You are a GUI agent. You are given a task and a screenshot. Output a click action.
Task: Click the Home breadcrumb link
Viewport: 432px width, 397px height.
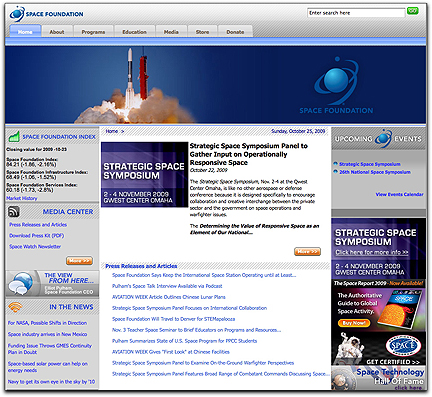pos(112,131)
